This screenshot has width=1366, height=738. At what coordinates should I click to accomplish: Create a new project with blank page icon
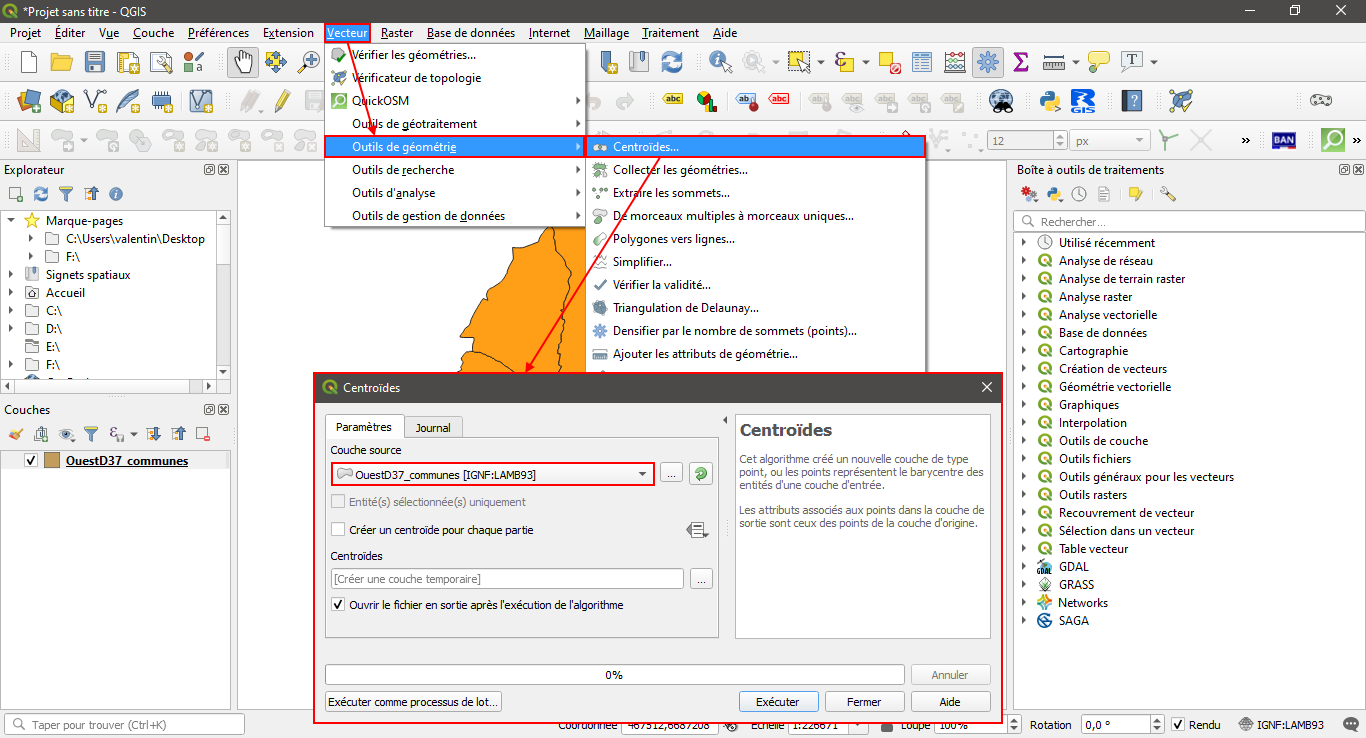click(x=29, y=62)
